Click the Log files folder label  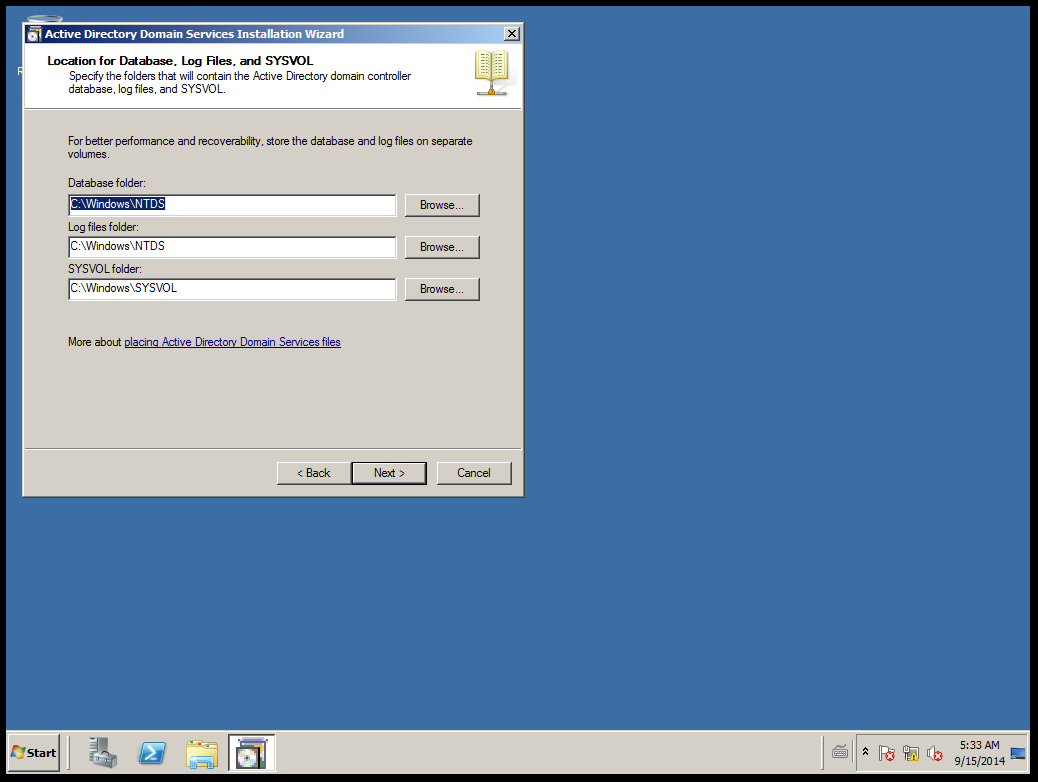coord(103,227)
